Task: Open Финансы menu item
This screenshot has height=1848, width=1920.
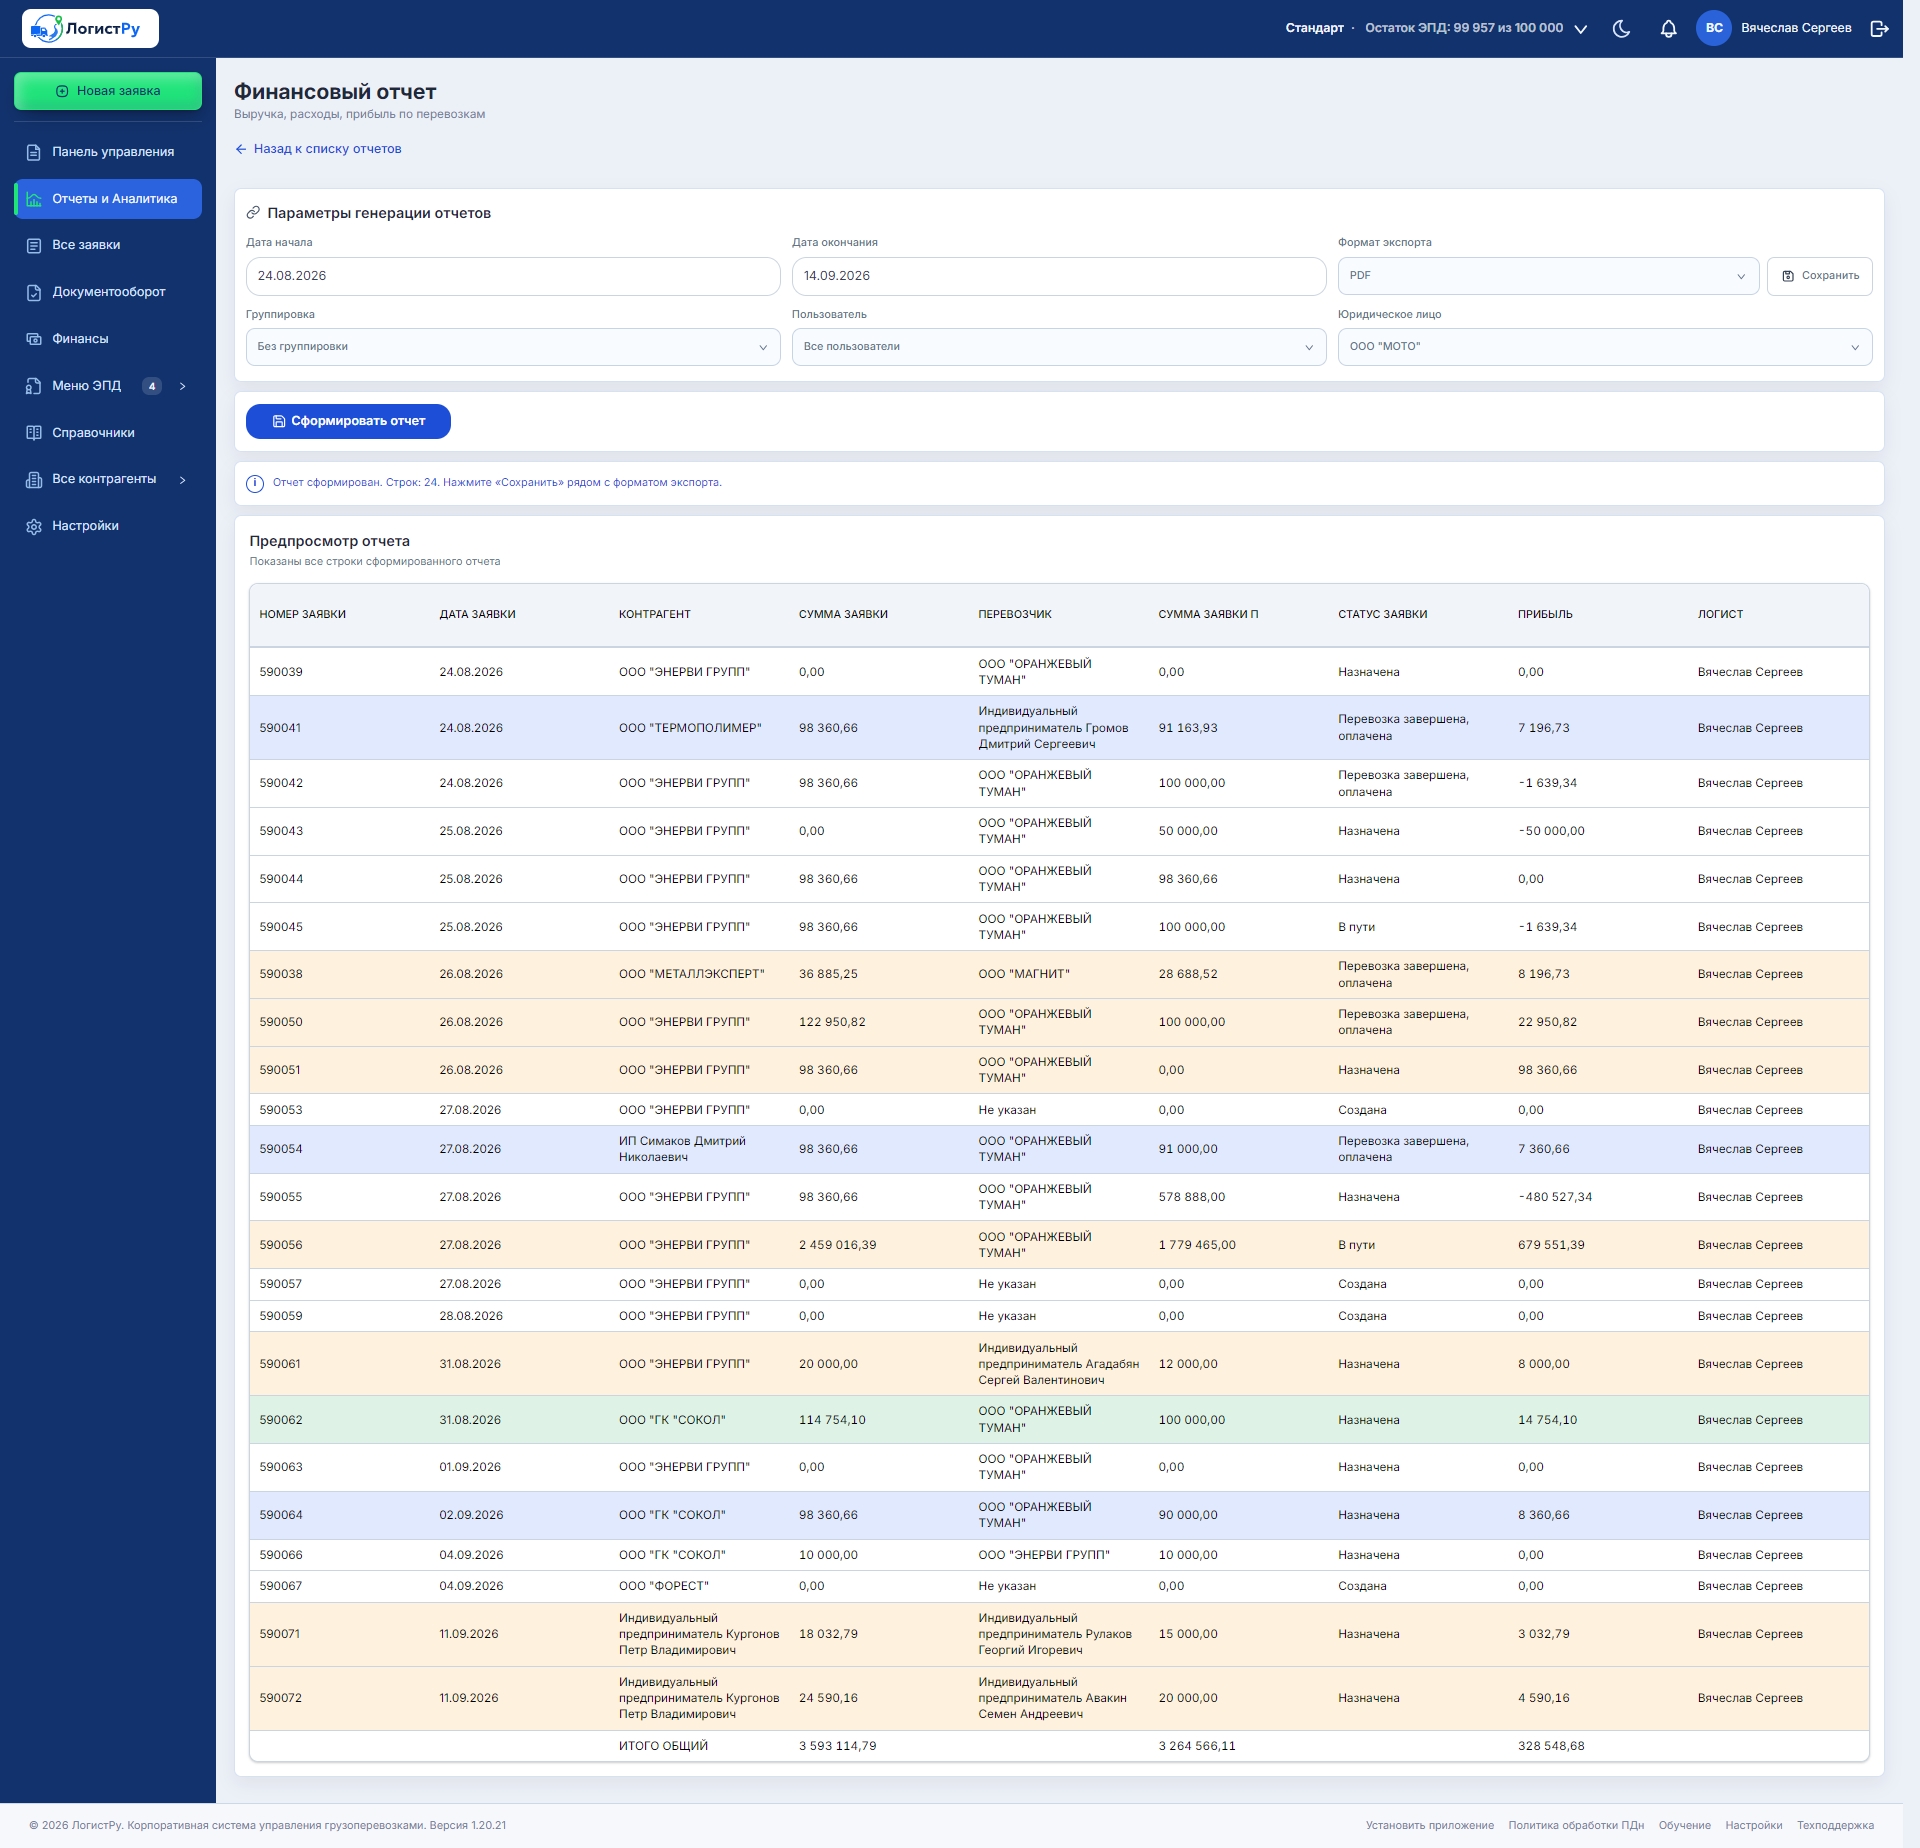Action: pyautogui.click(x=108, y=339)
